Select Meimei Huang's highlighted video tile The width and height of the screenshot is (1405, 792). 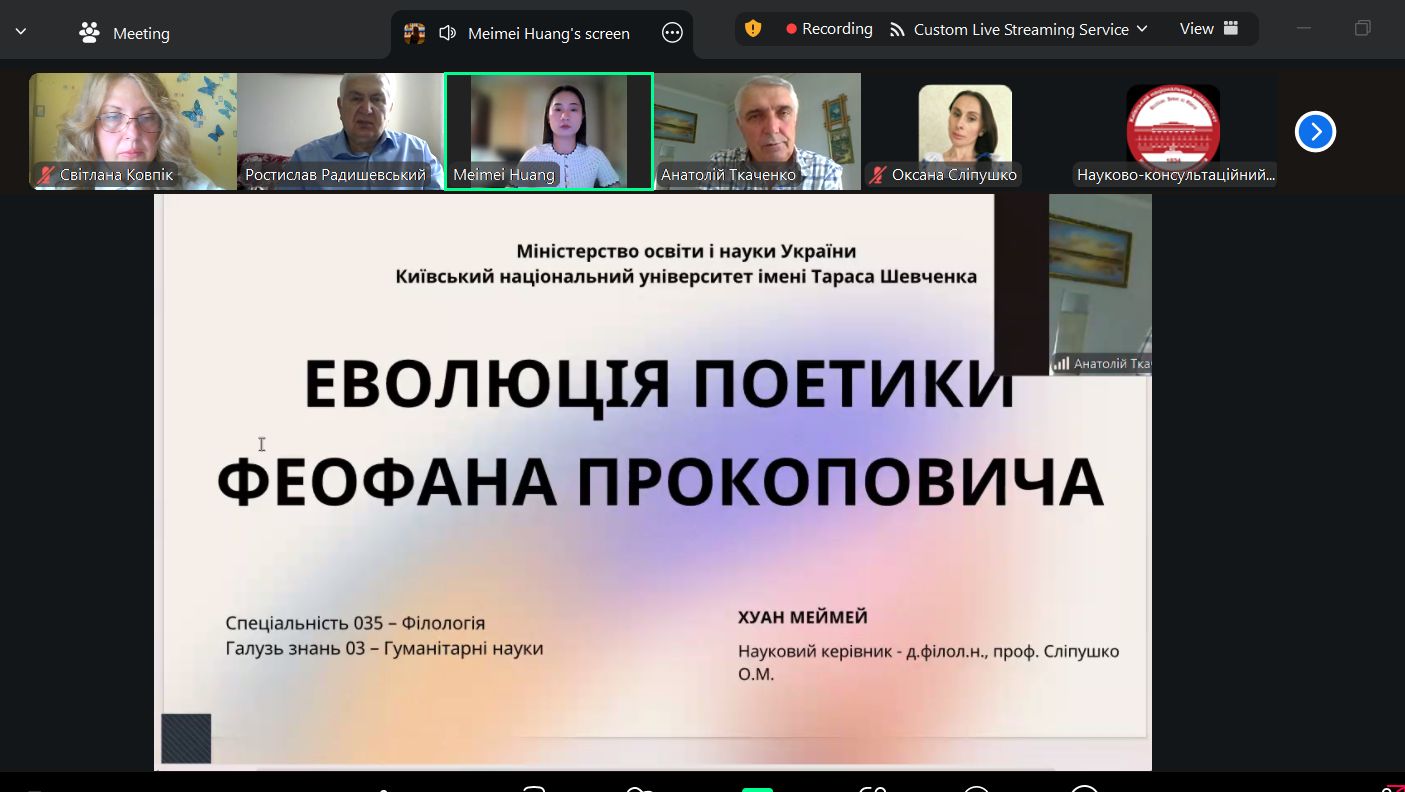[548, 120]
